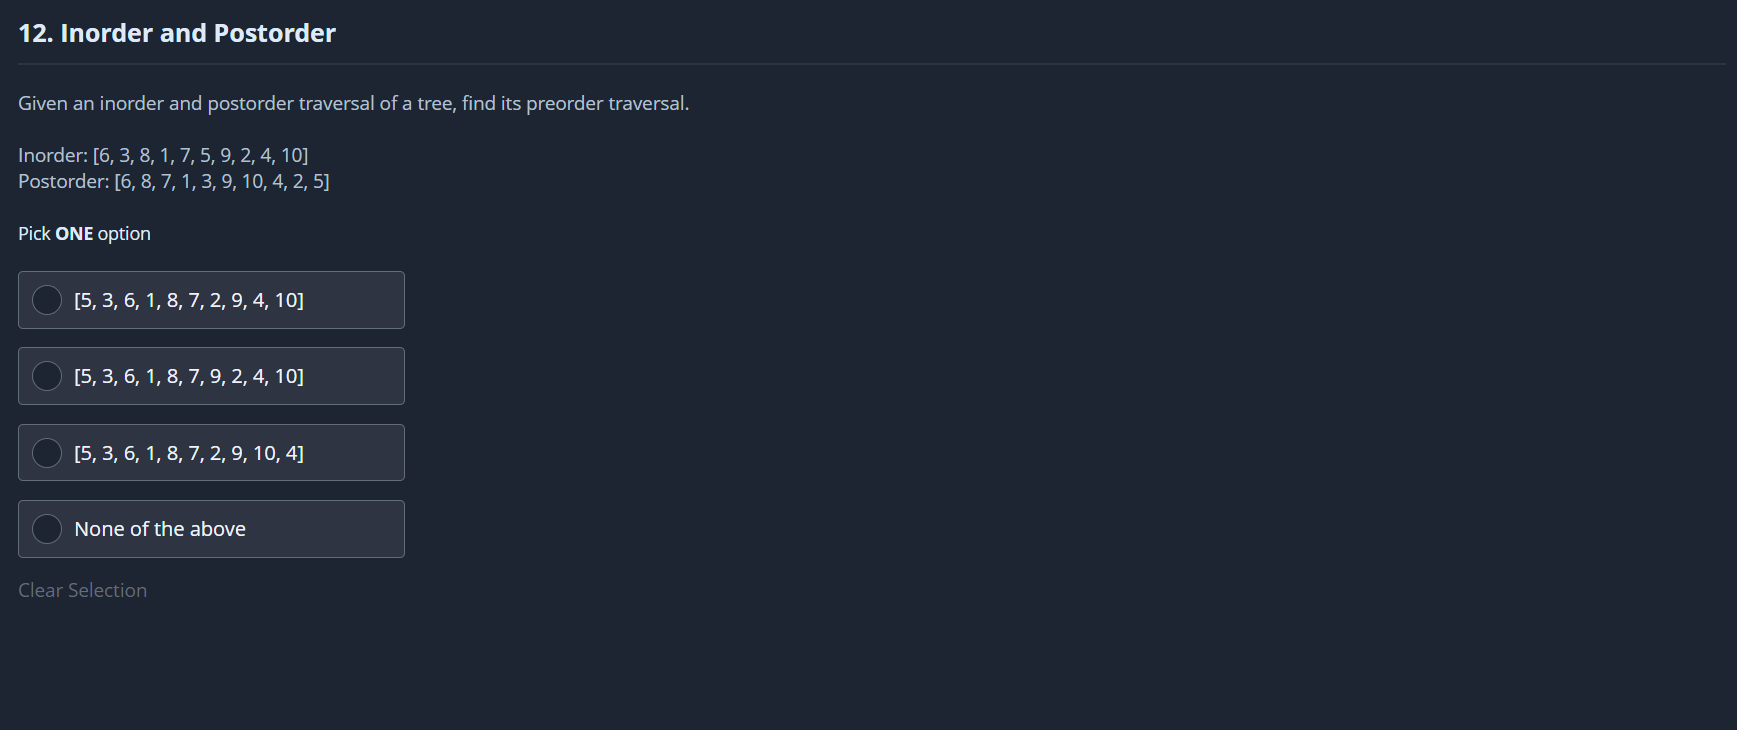Select the radio button for [5, 3, 6, 1, 8, 7, 2, 9, 10, 4]
Image resolution: width=1737 pixels, height=730 pixels.
tap(47, 453)
